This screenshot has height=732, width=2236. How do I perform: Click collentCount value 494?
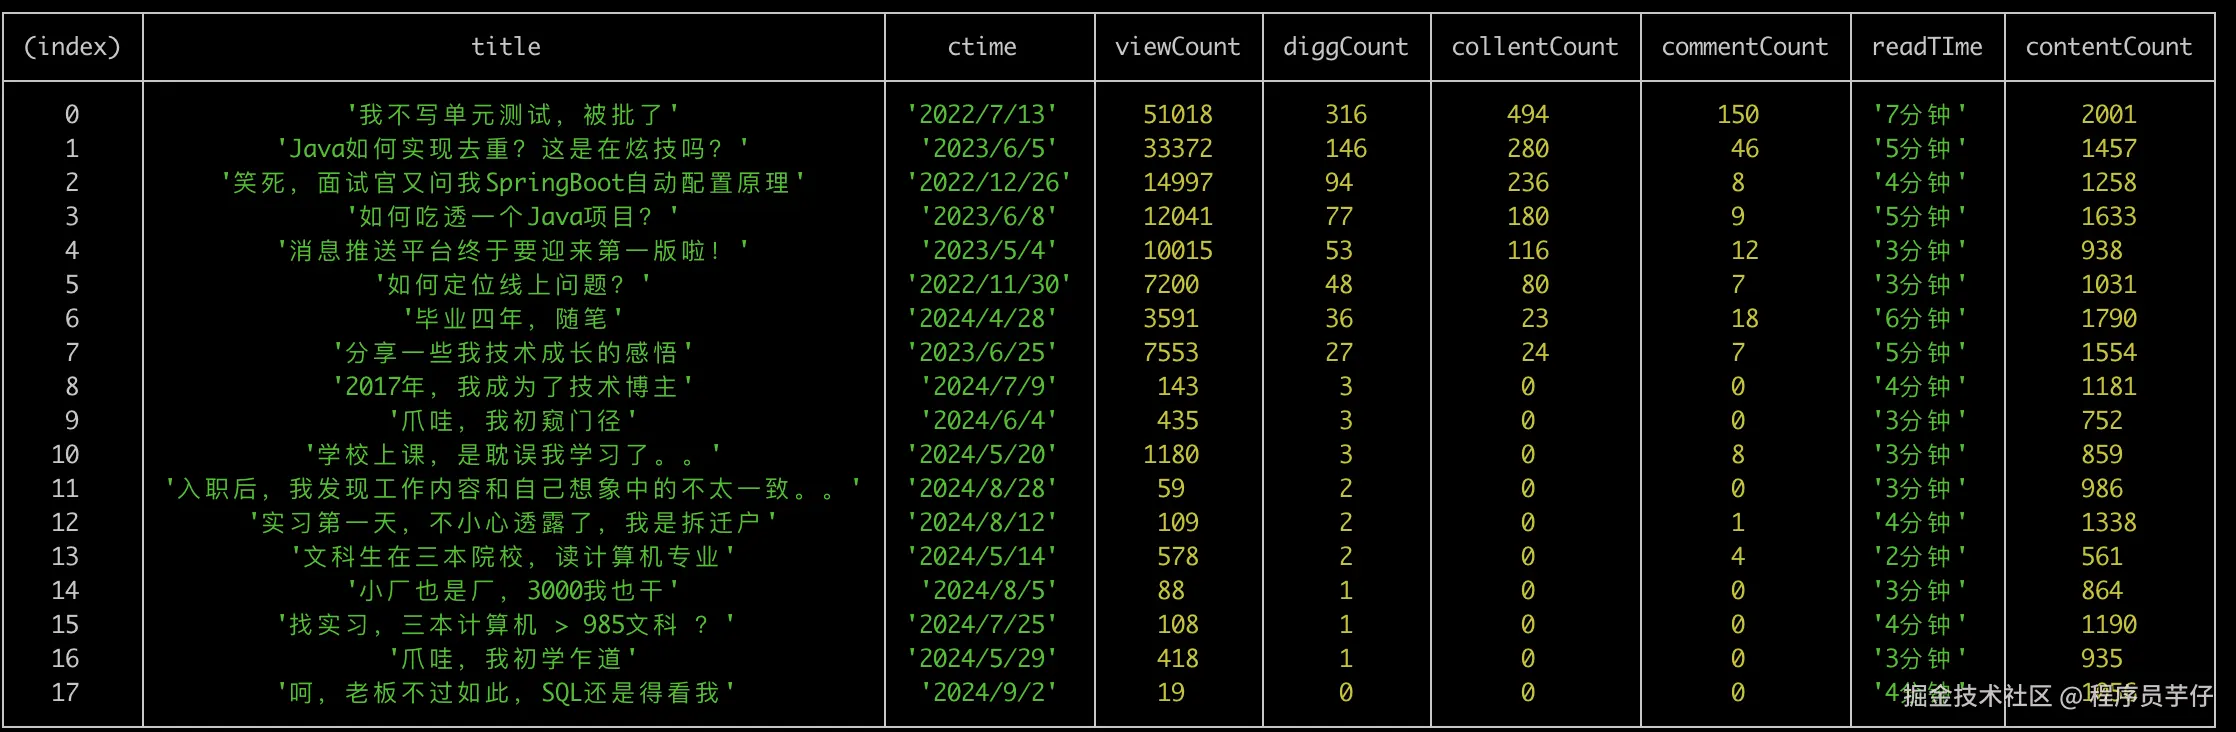point(1528,115)
